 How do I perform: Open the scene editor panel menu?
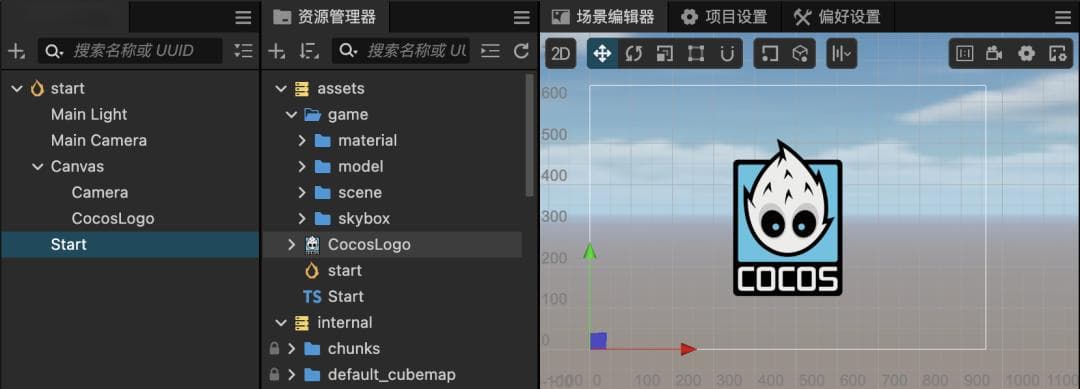1063,17
